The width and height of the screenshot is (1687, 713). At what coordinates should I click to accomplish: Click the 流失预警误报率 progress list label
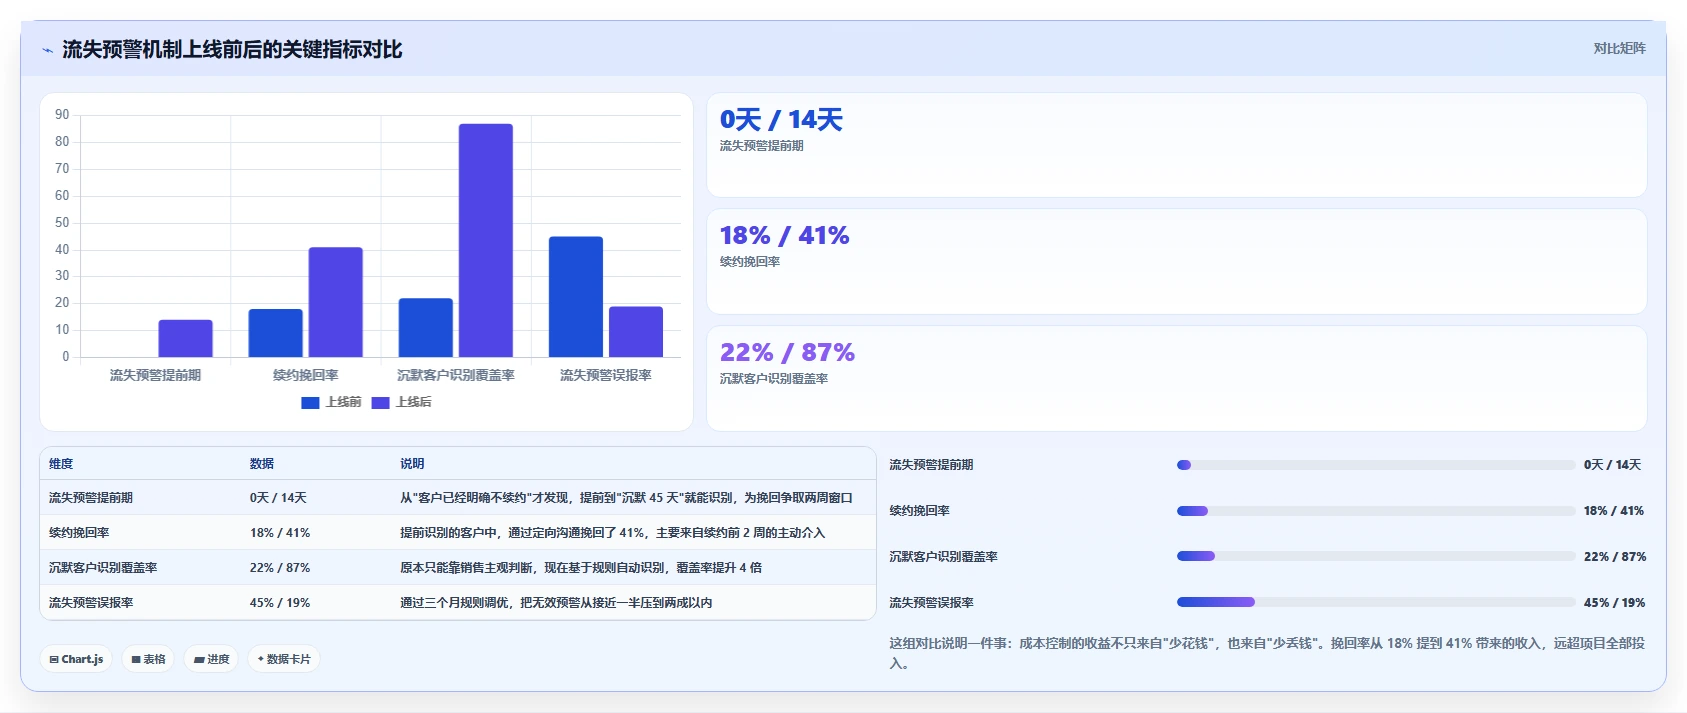[x=931, y=603]
